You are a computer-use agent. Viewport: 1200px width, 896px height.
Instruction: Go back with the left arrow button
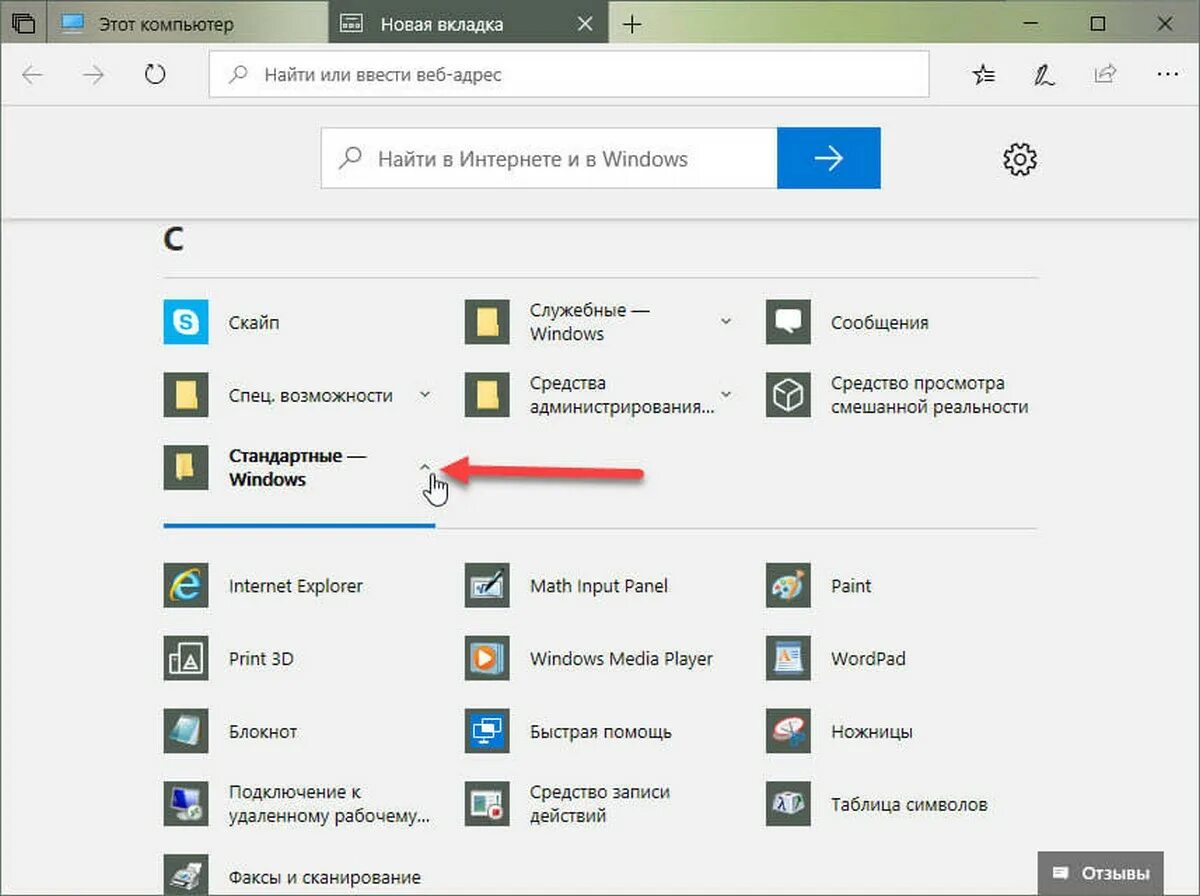click(33, 74)
